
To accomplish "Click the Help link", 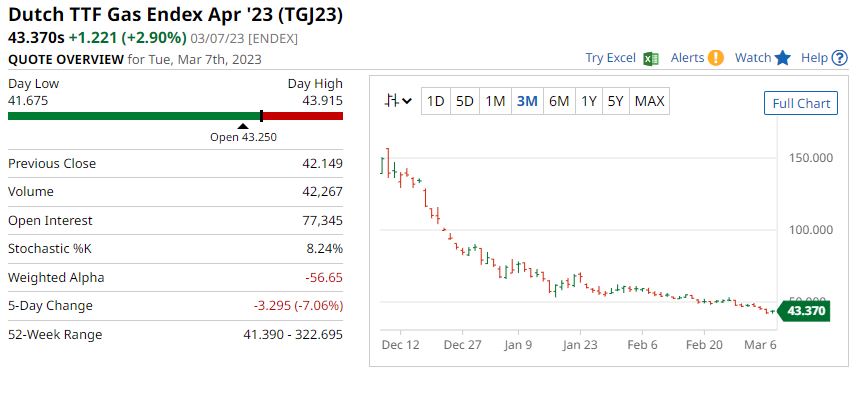I will 814,58.
